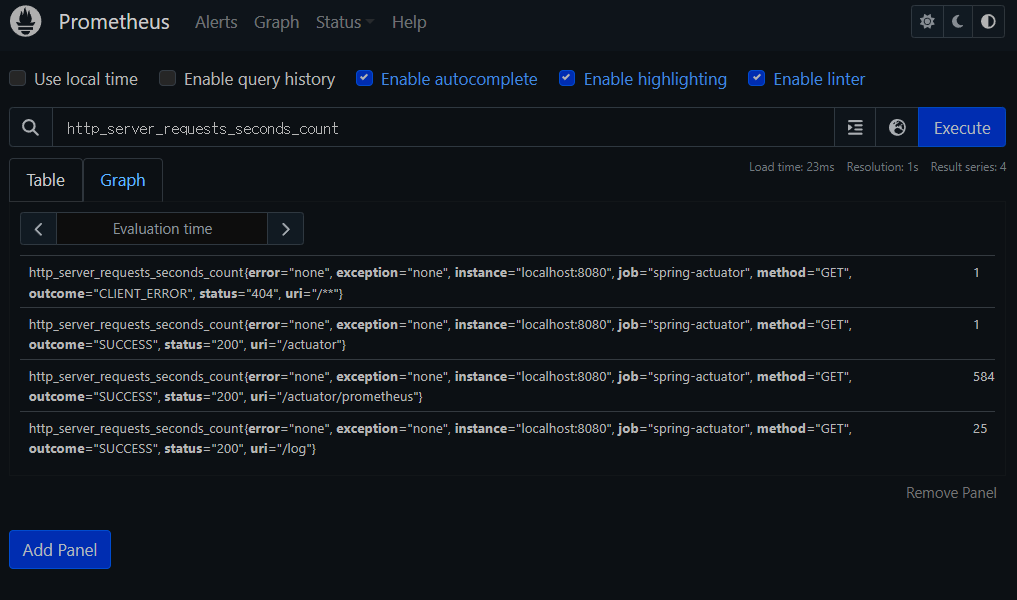Open the Help page

[x=409, y=22]
